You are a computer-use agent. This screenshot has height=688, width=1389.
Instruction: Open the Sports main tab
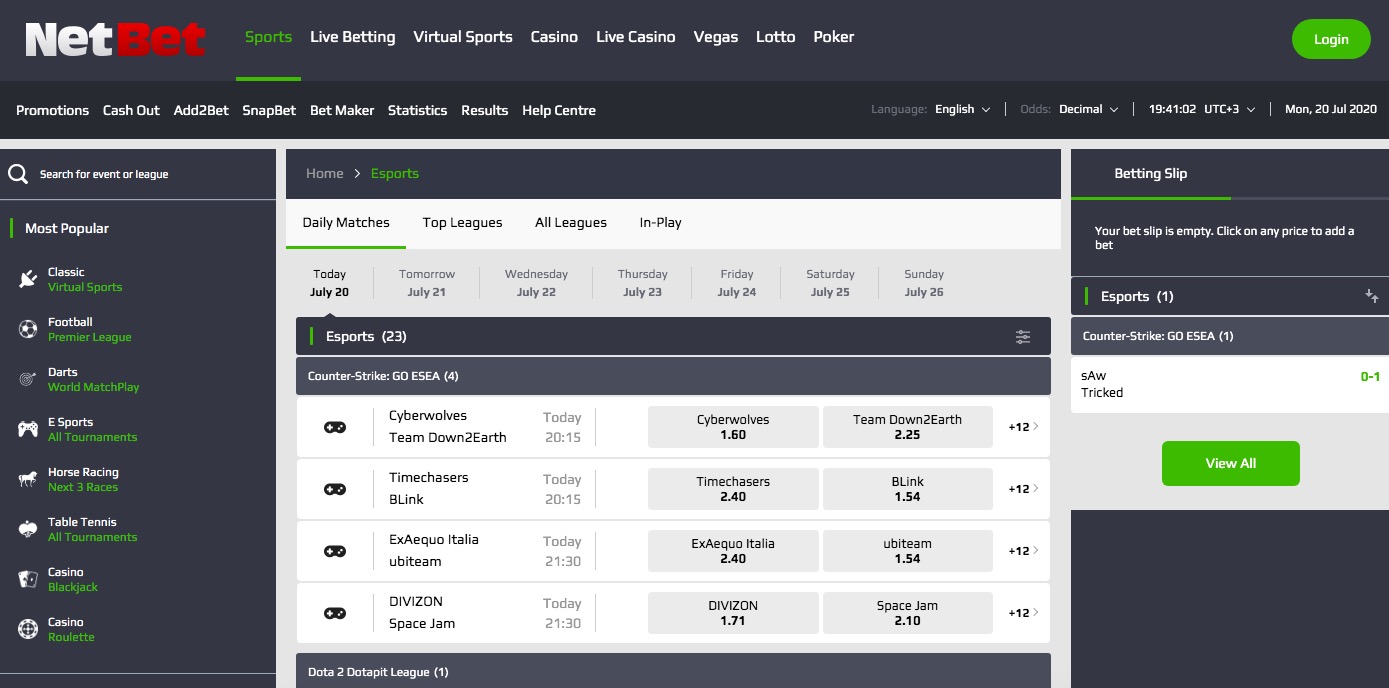[268, 37]
